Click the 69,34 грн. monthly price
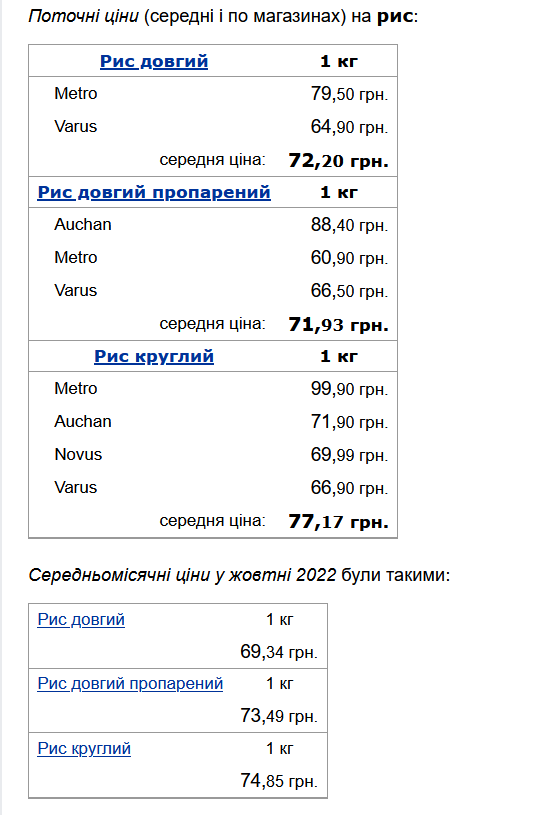The image size is (546, 815). click(x=279, y=652)
